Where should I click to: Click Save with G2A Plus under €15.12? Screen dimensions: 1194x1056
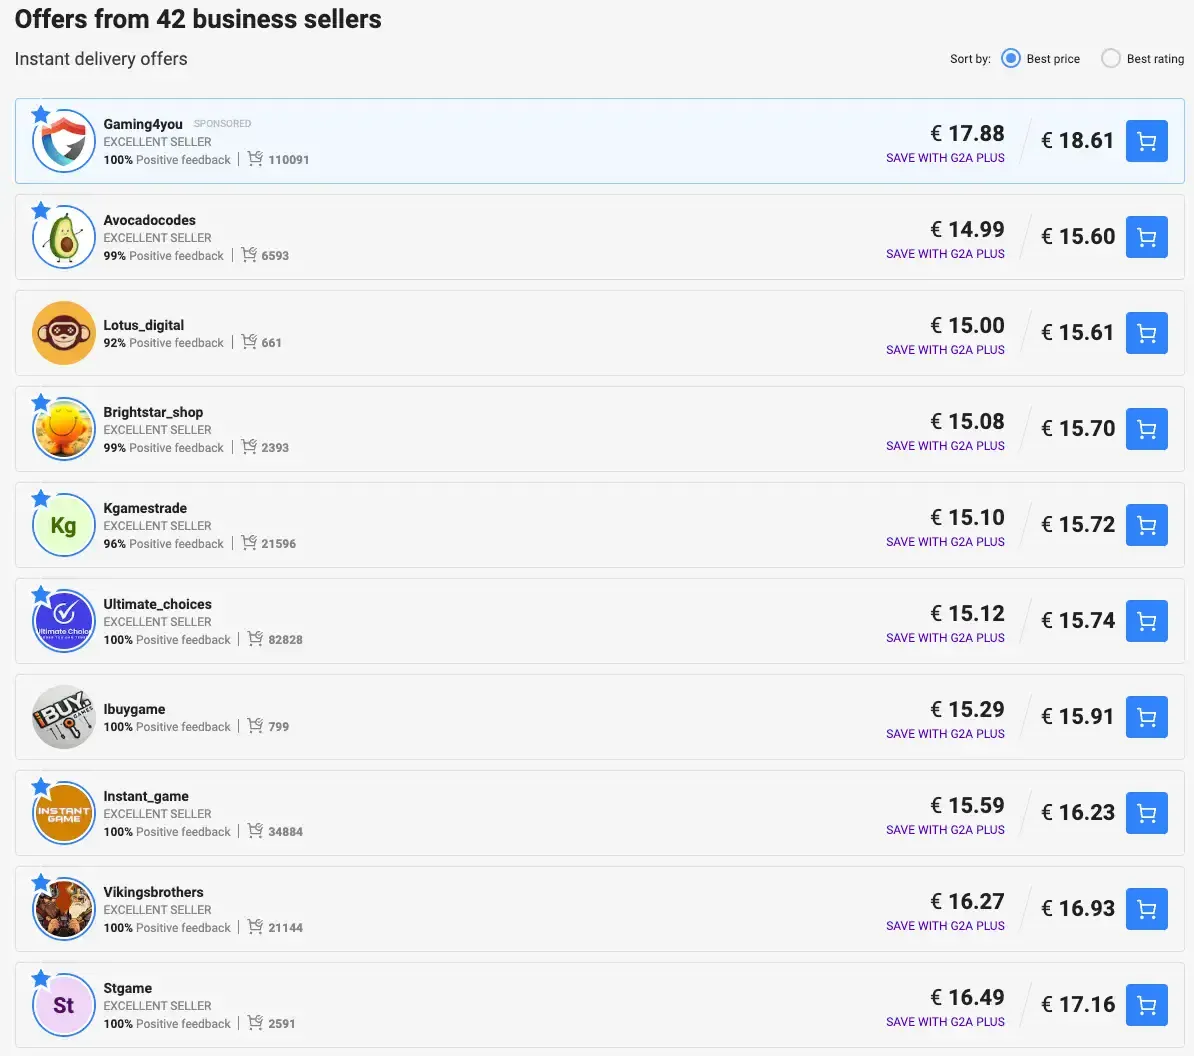coord(945,637)
